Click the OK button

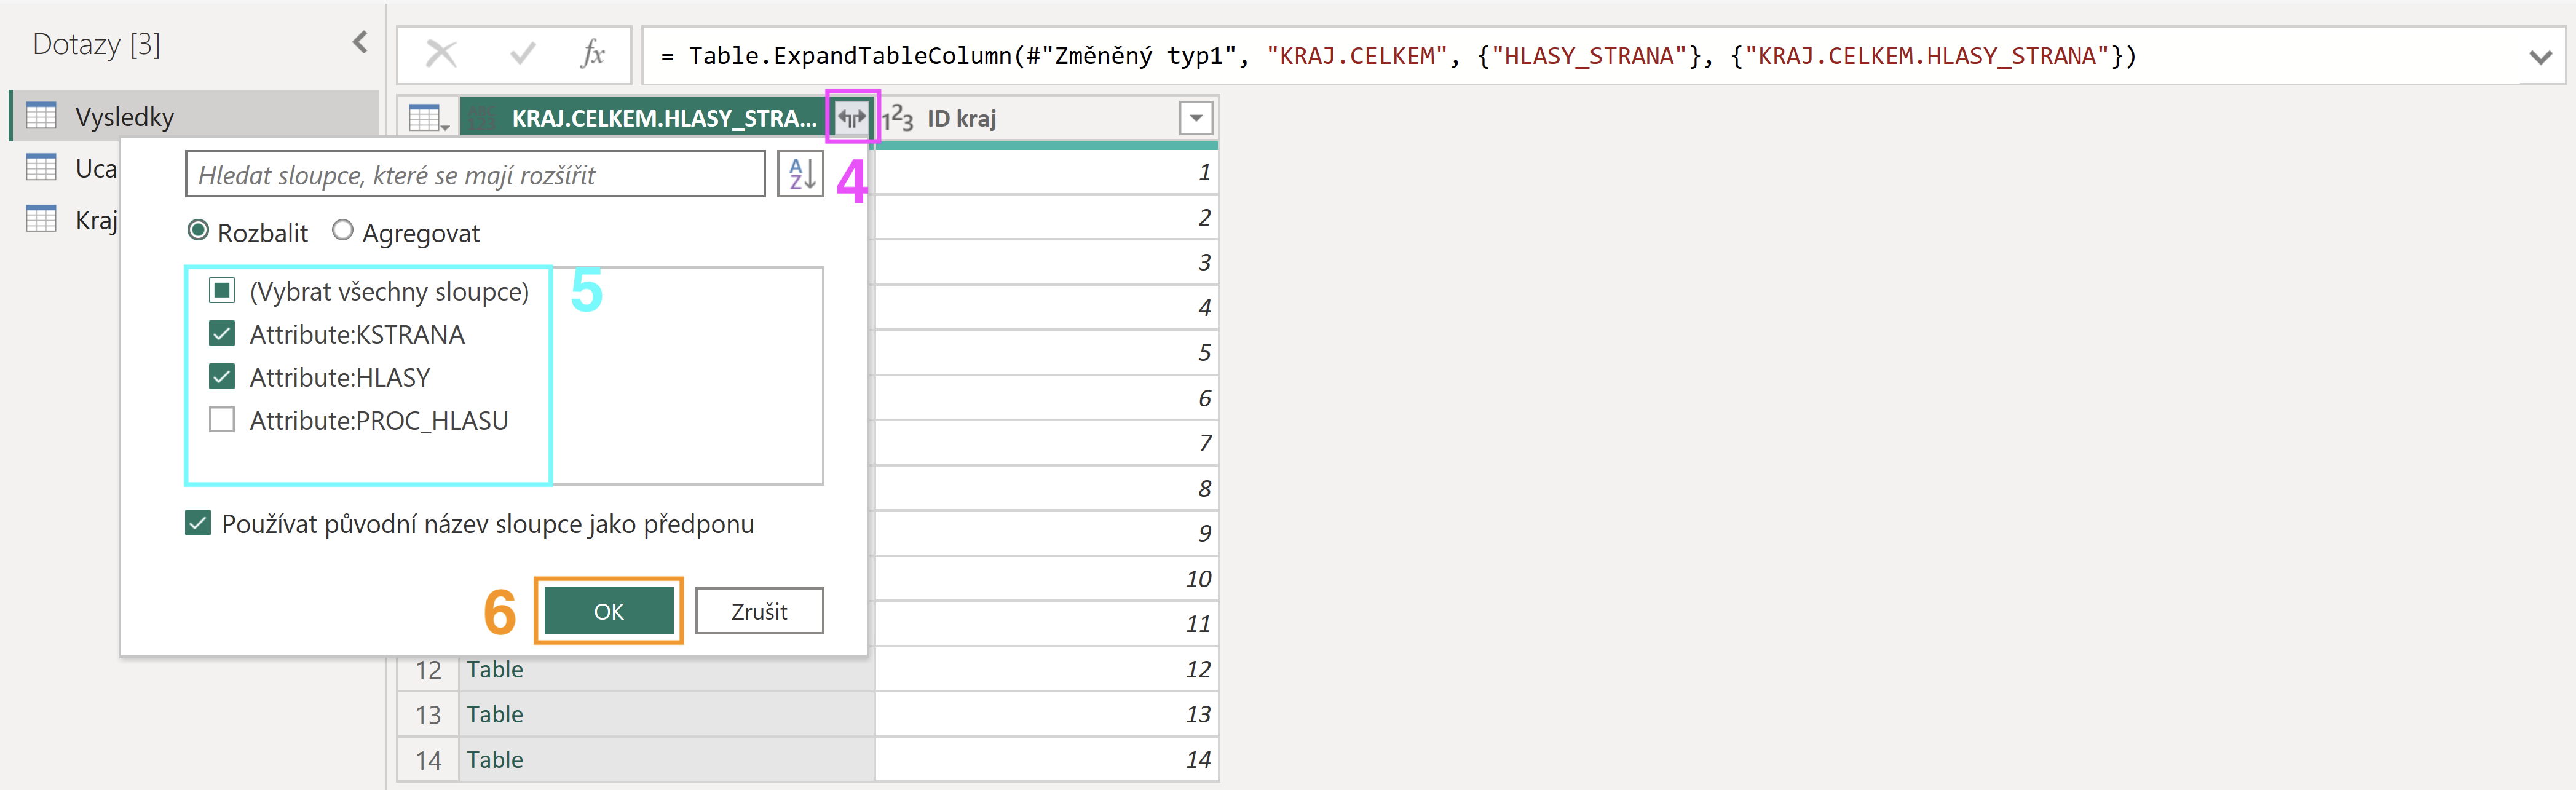[x=608, y=611]
